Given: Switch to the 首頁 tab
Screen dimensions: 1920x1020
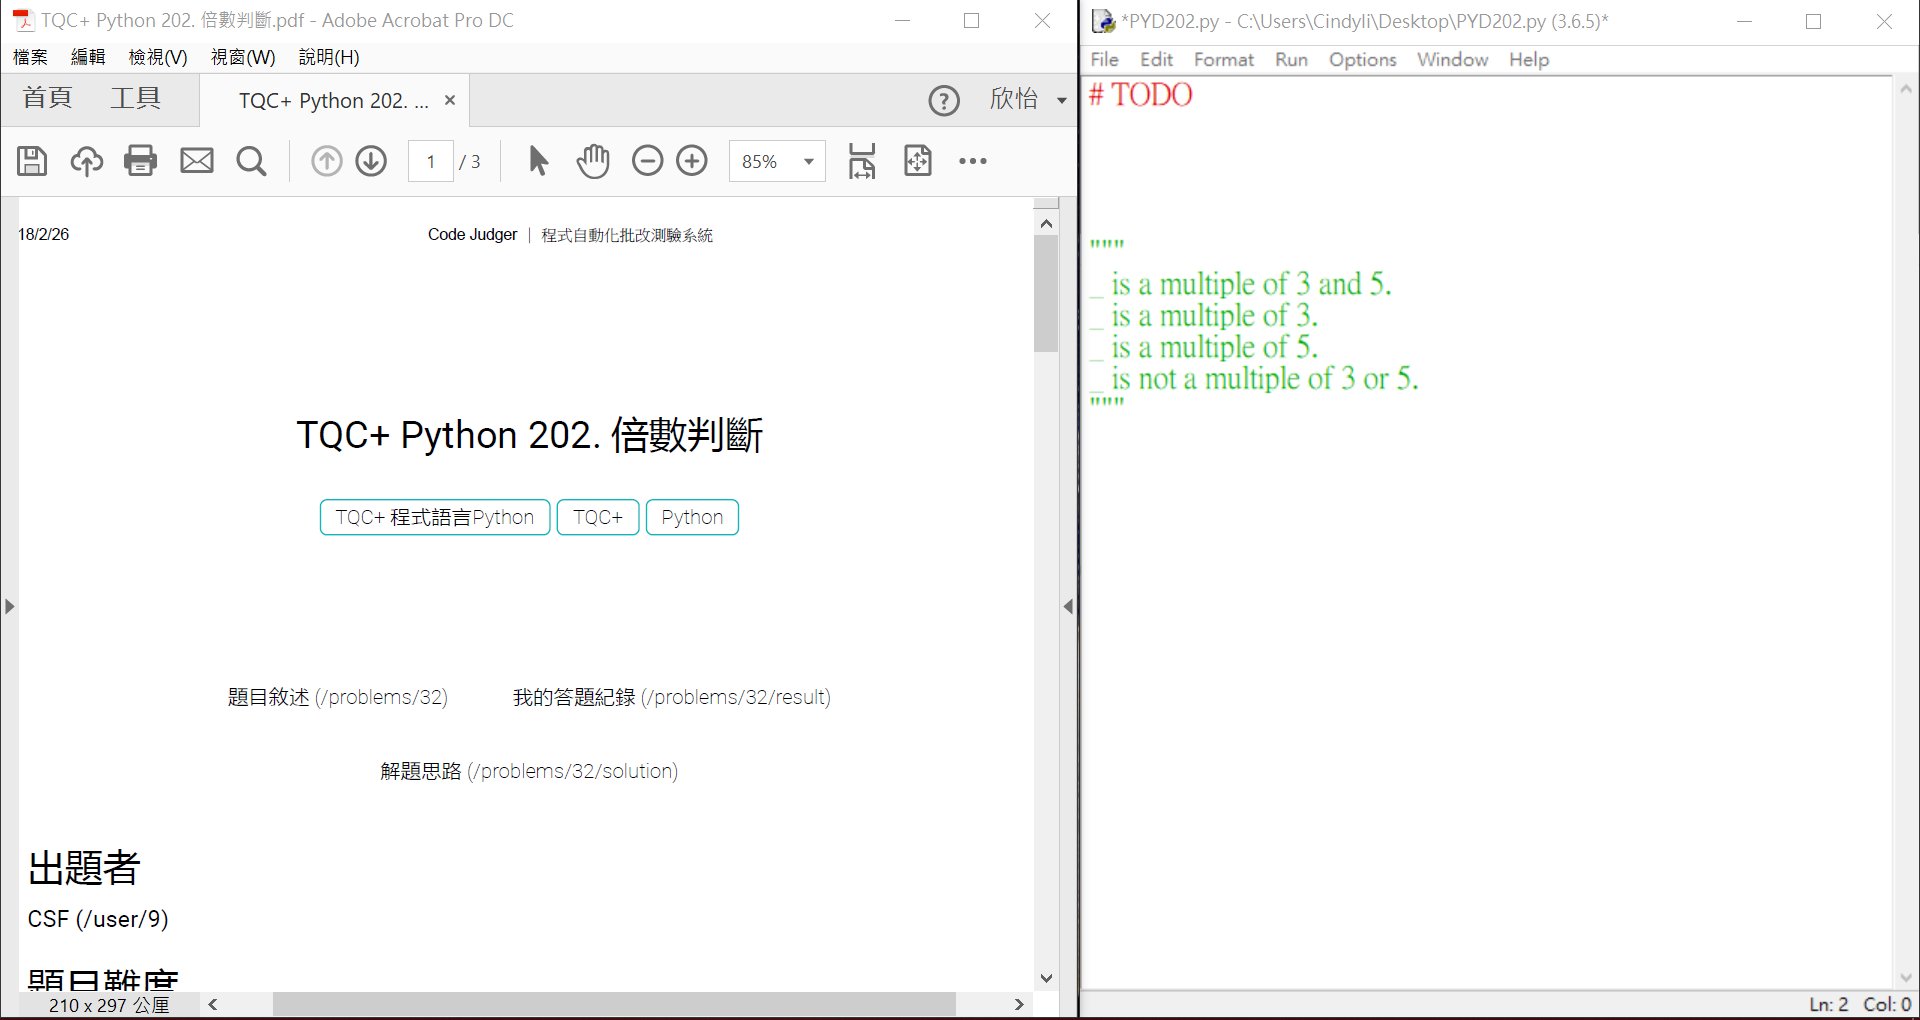Looking at the screenshot, I should [47, 98].
